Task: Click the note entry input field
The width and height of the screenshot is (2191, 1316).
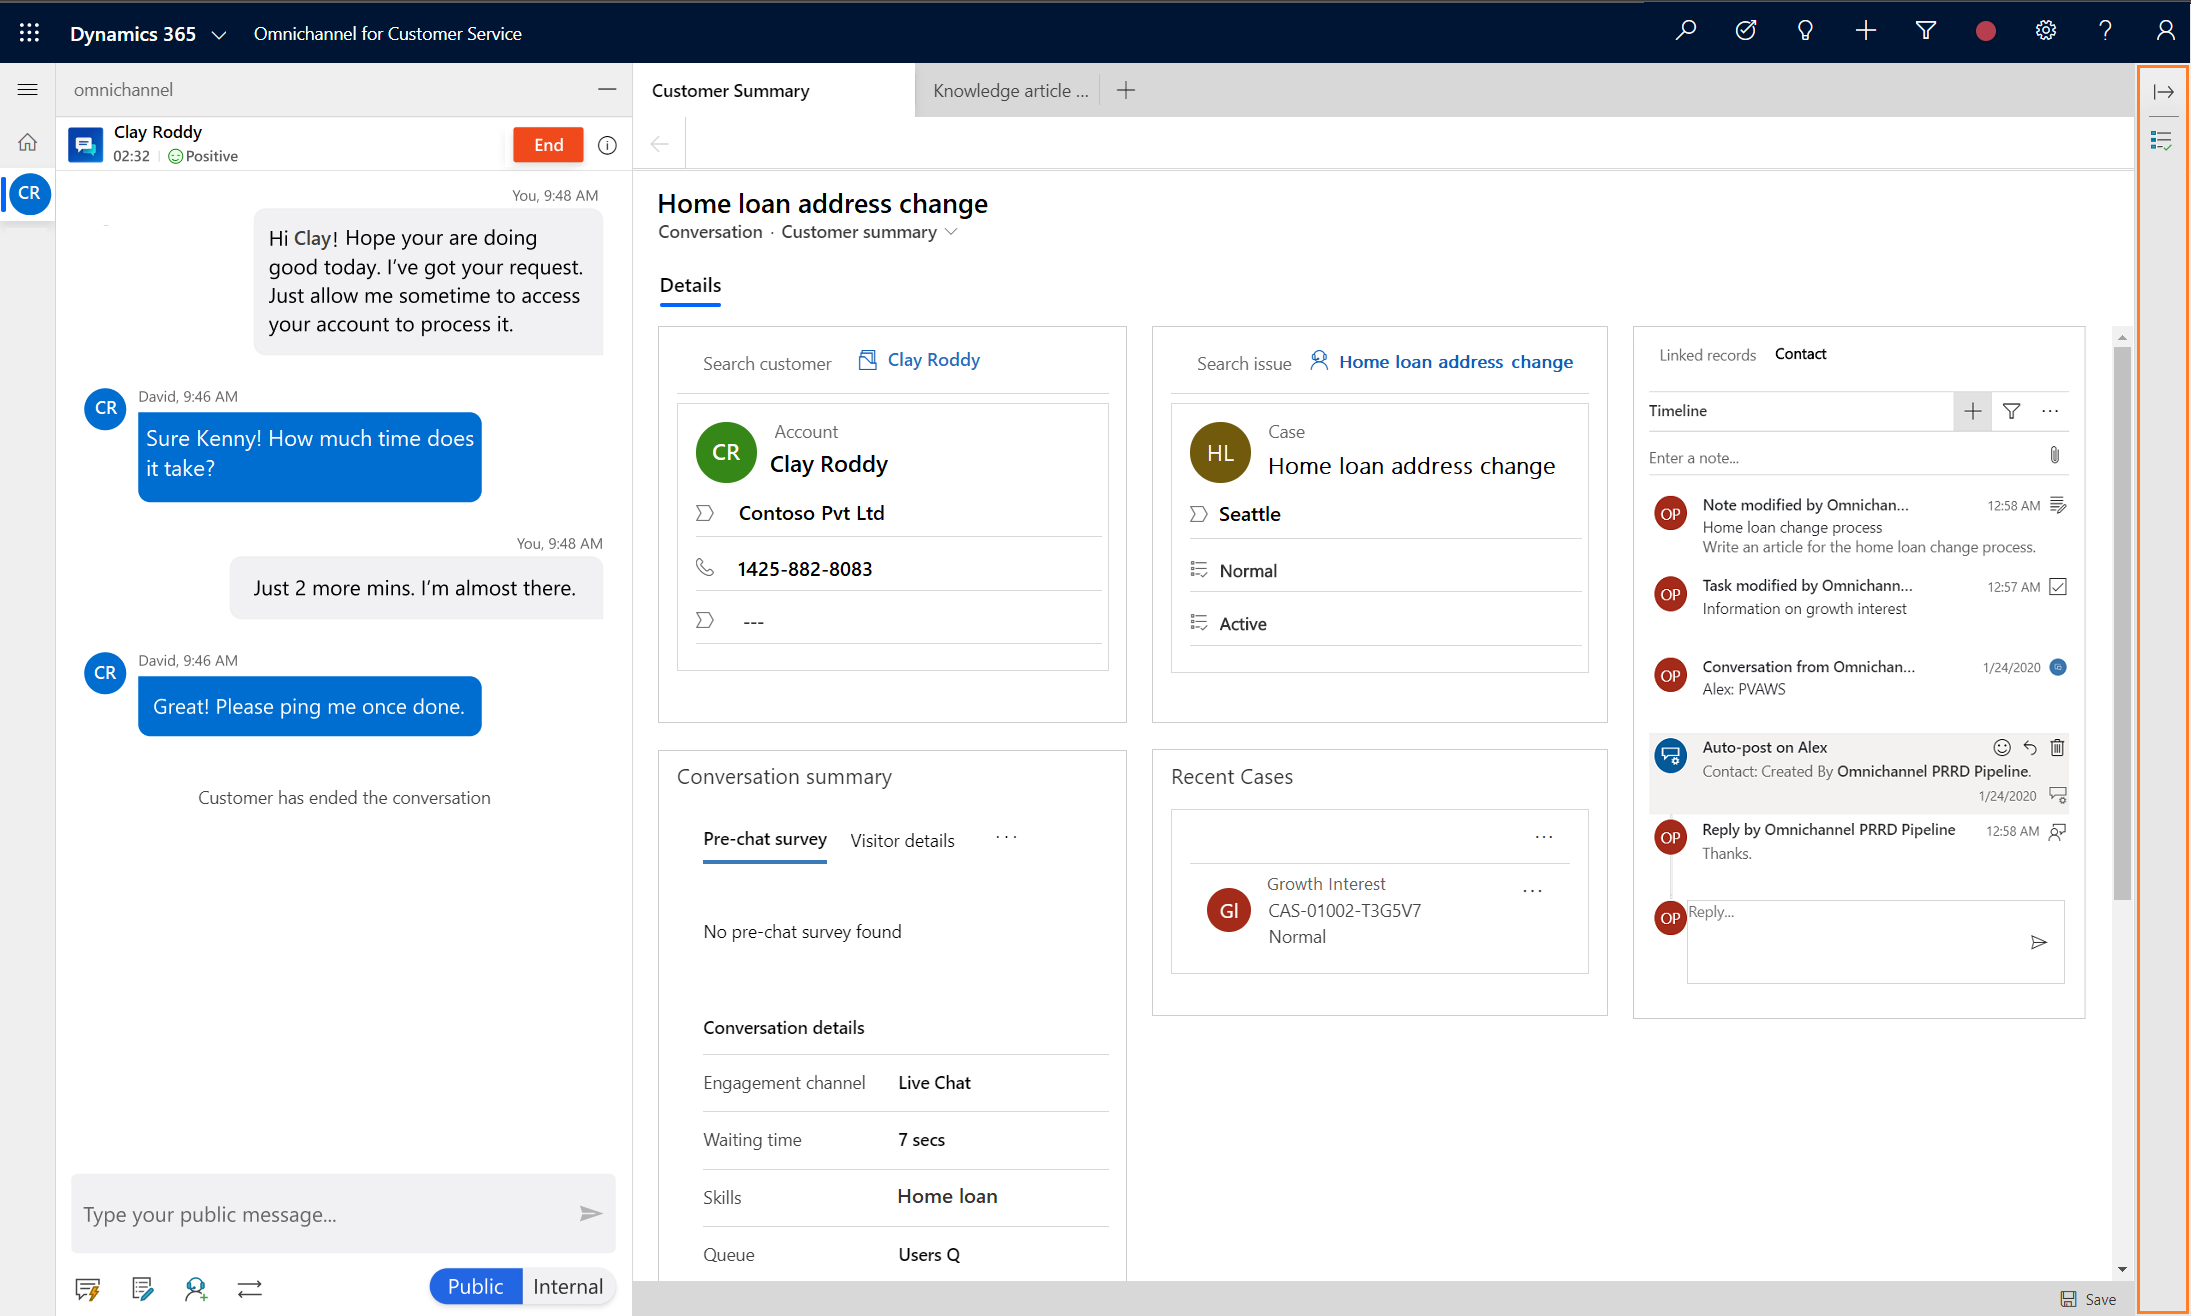Action: (1845, 457)
